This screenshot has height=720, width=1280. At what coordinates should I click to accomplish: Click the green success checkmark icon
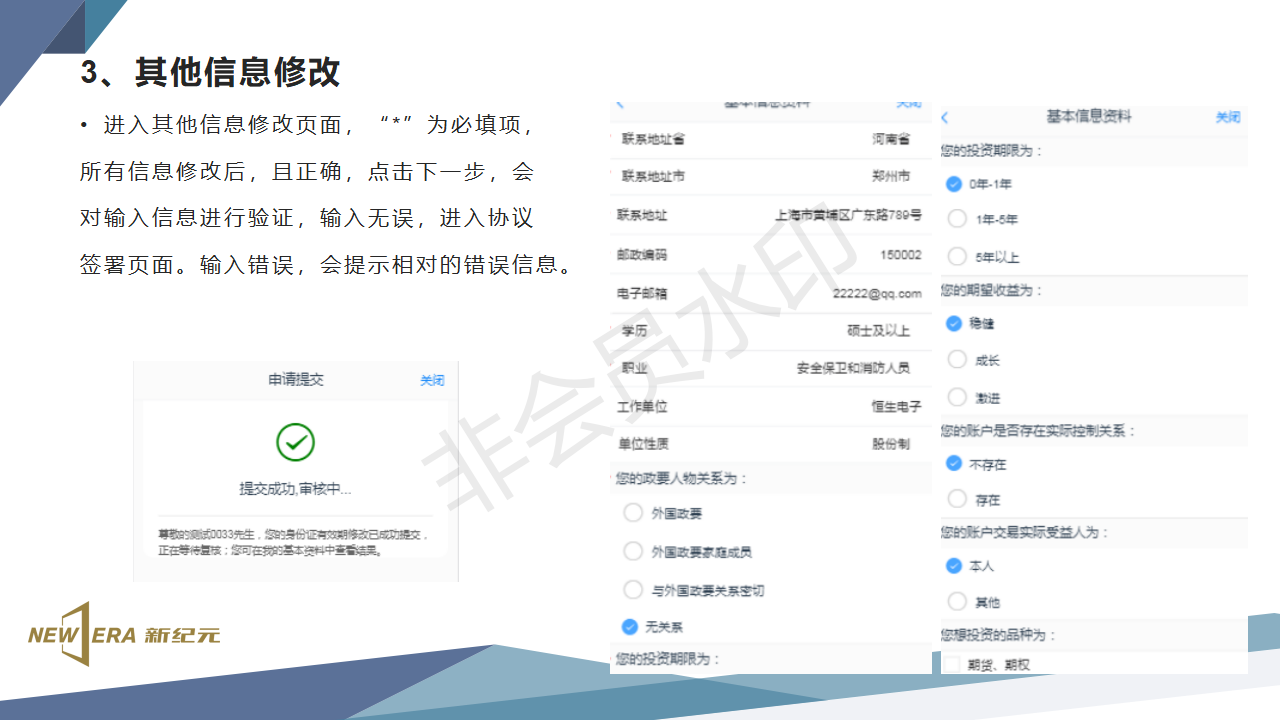pyautogui.click(x=295, y=442)
